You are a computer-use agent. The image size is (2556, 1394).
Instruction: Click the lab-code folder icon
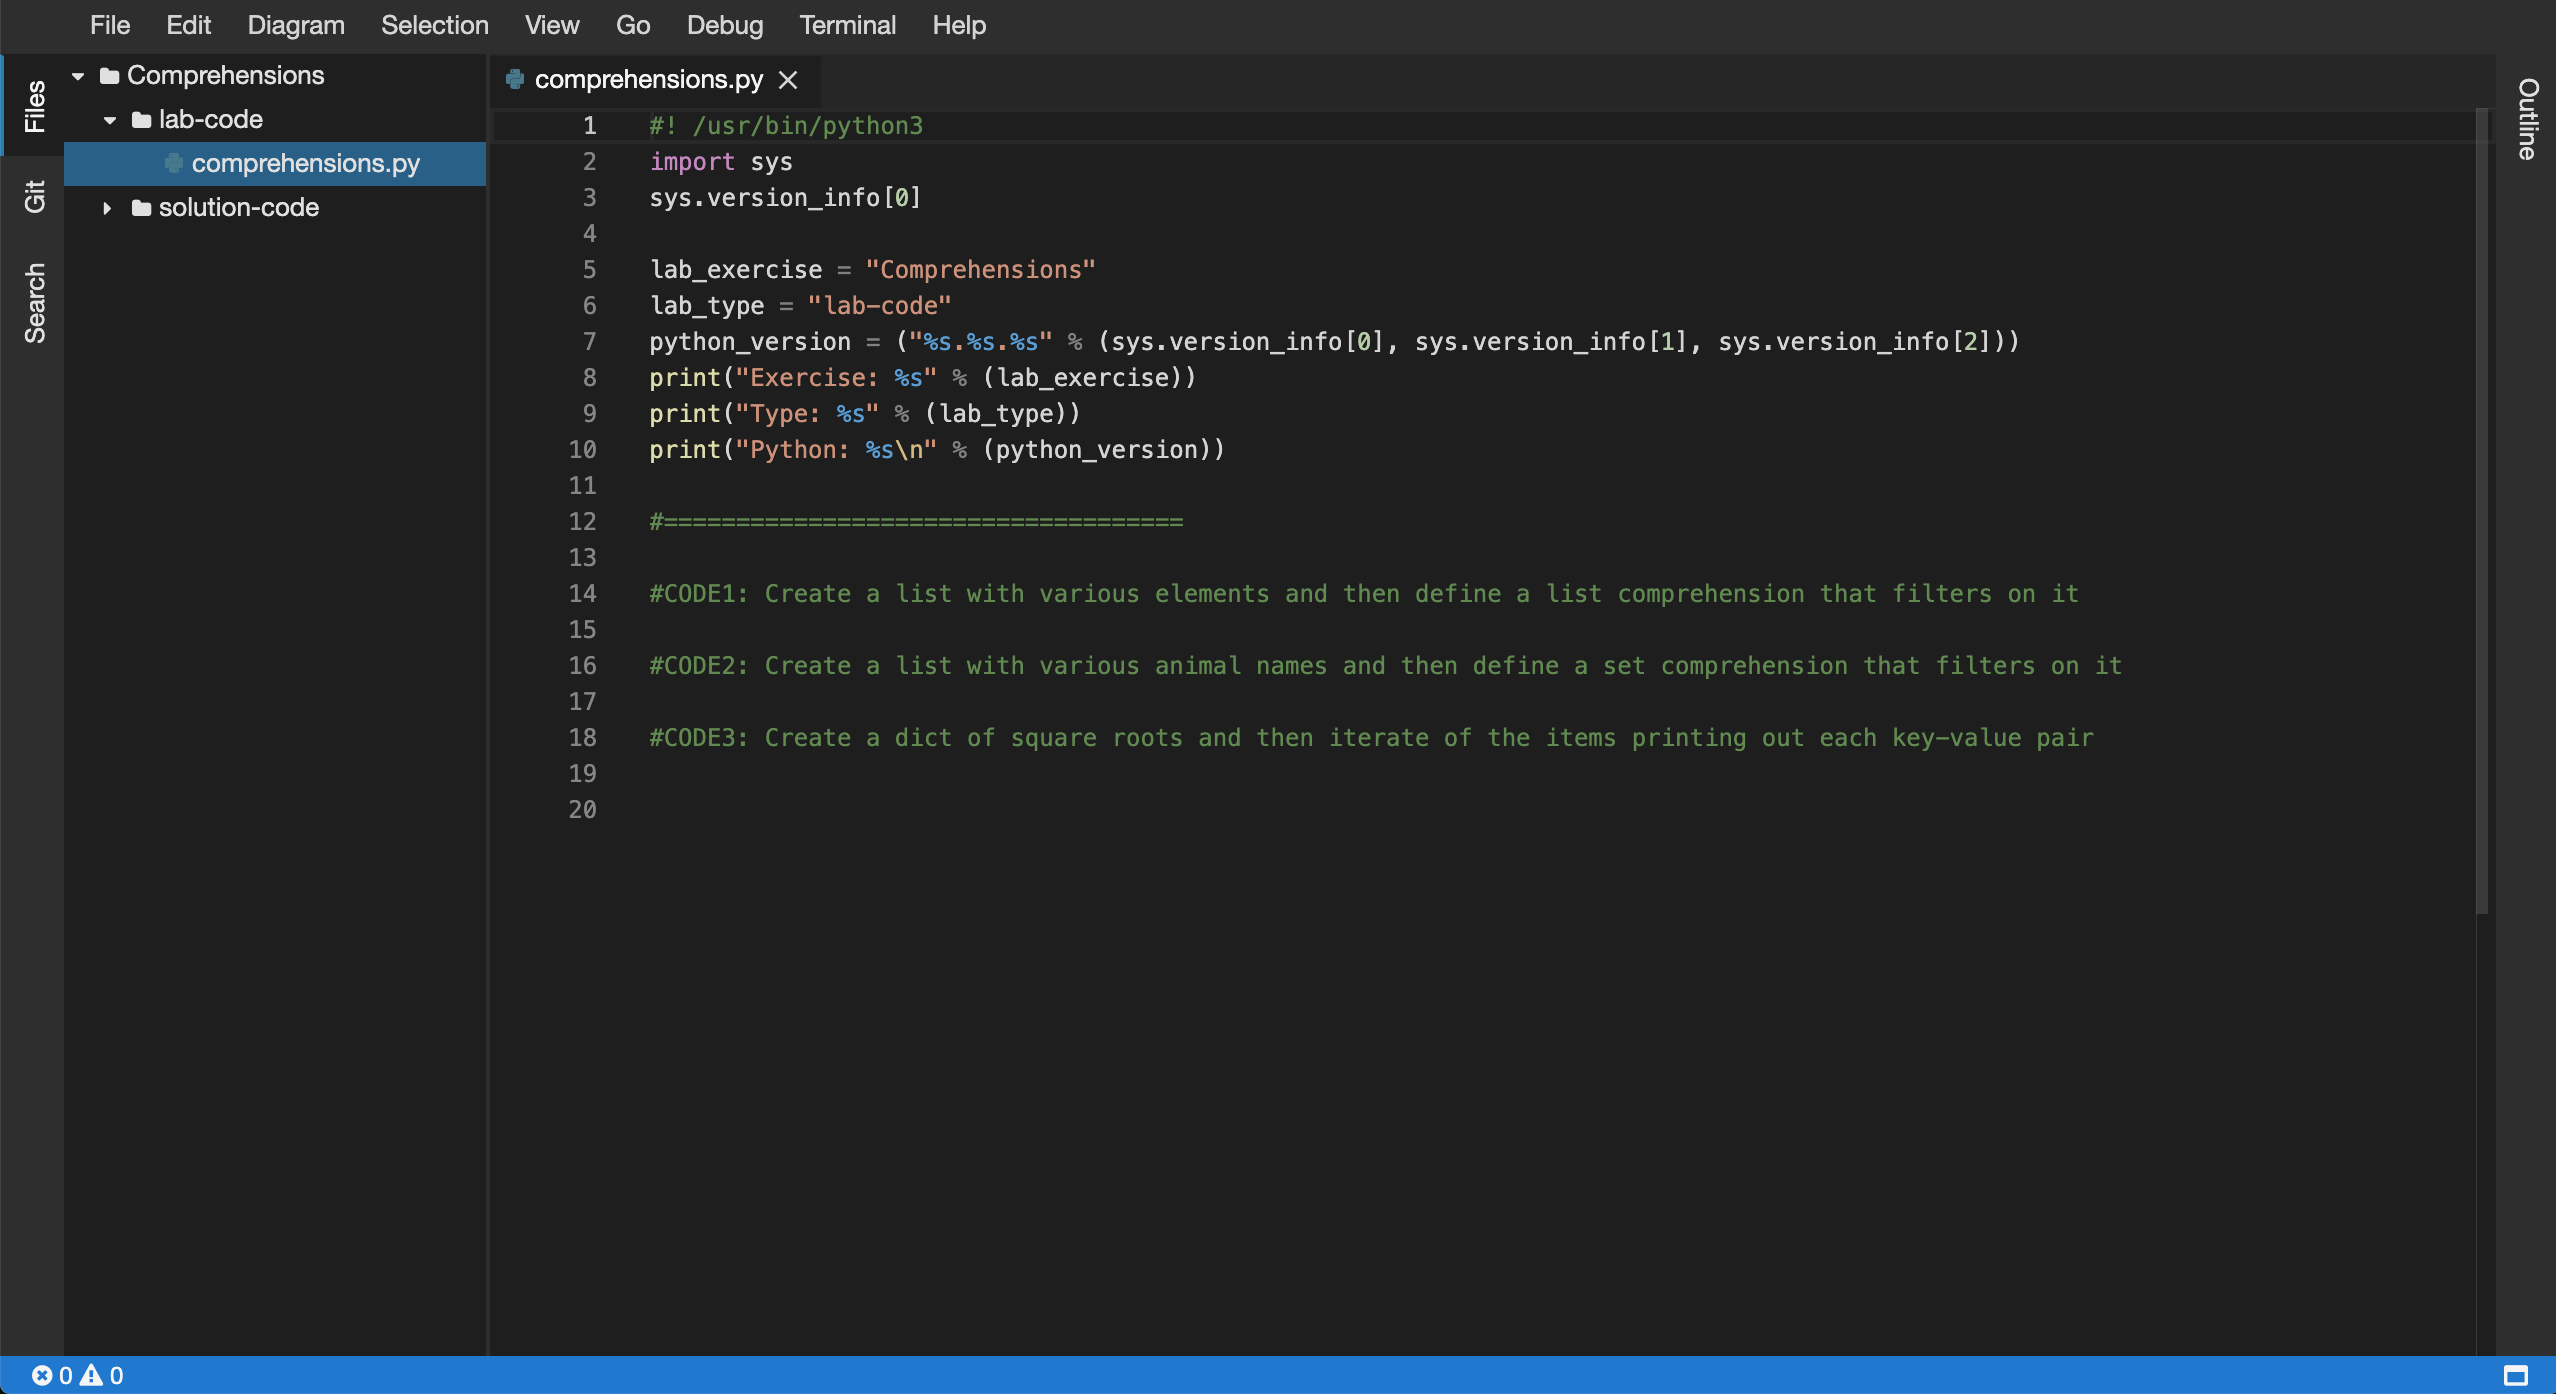click(x=141, y=120)
